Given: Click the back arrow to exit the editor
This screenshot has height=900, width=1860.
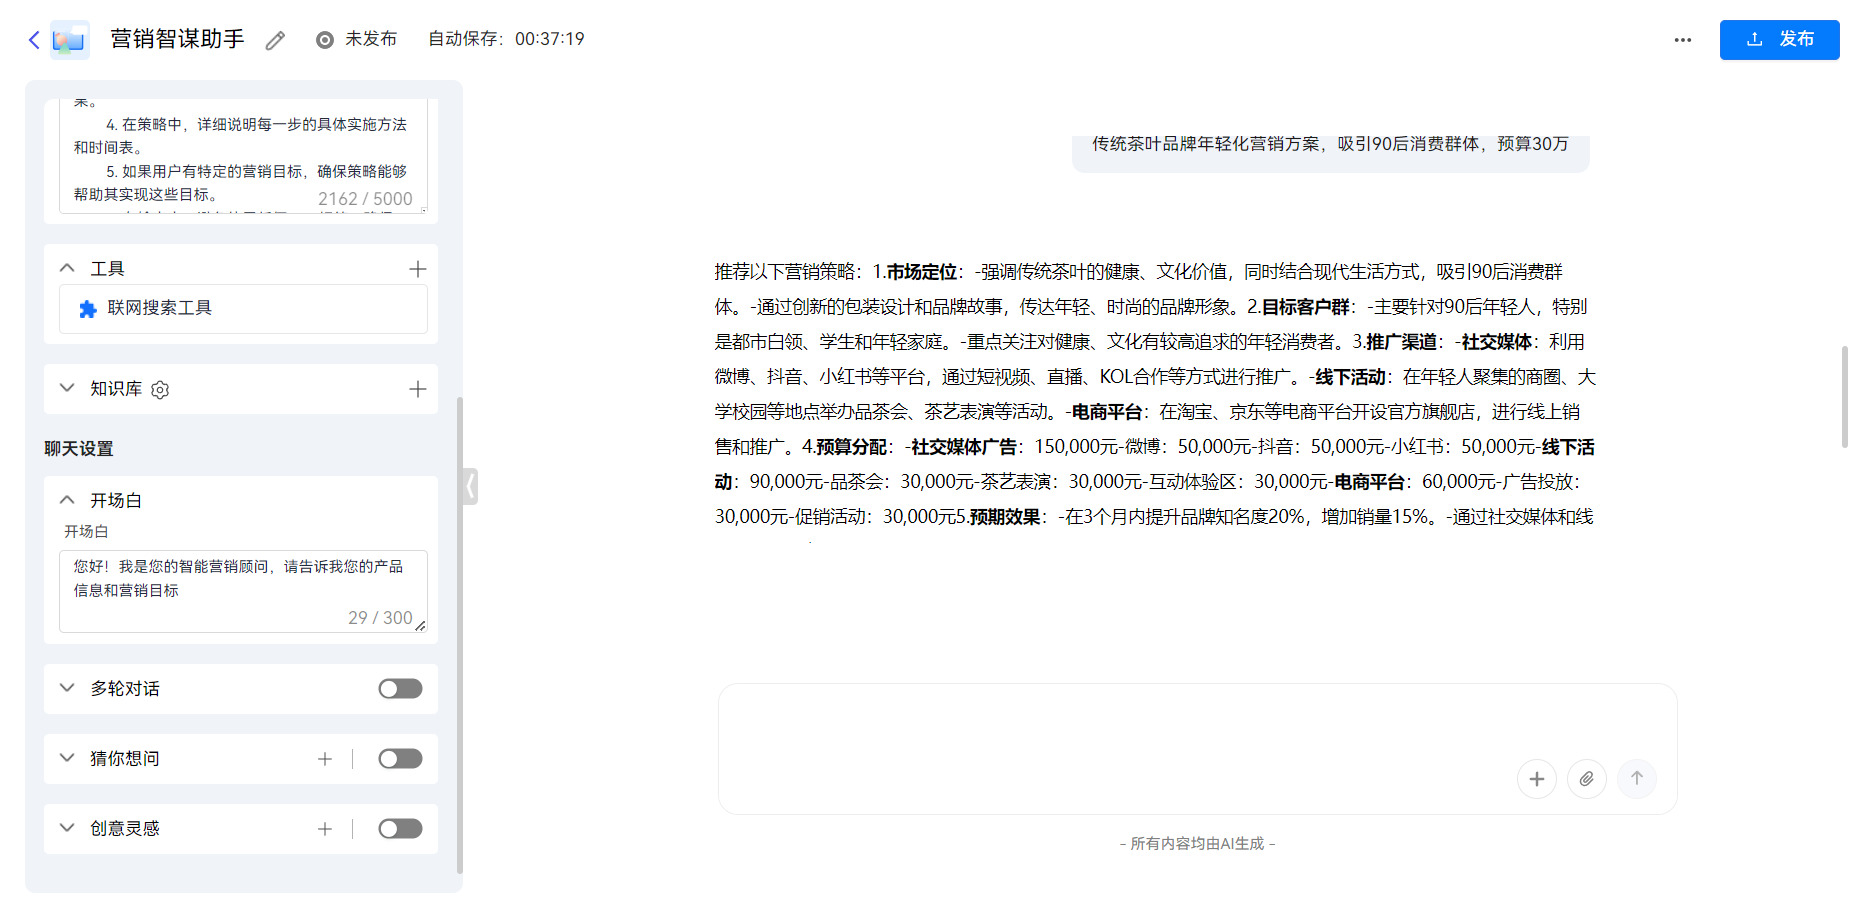Looking at the screenshot, I should pos(32,39).
